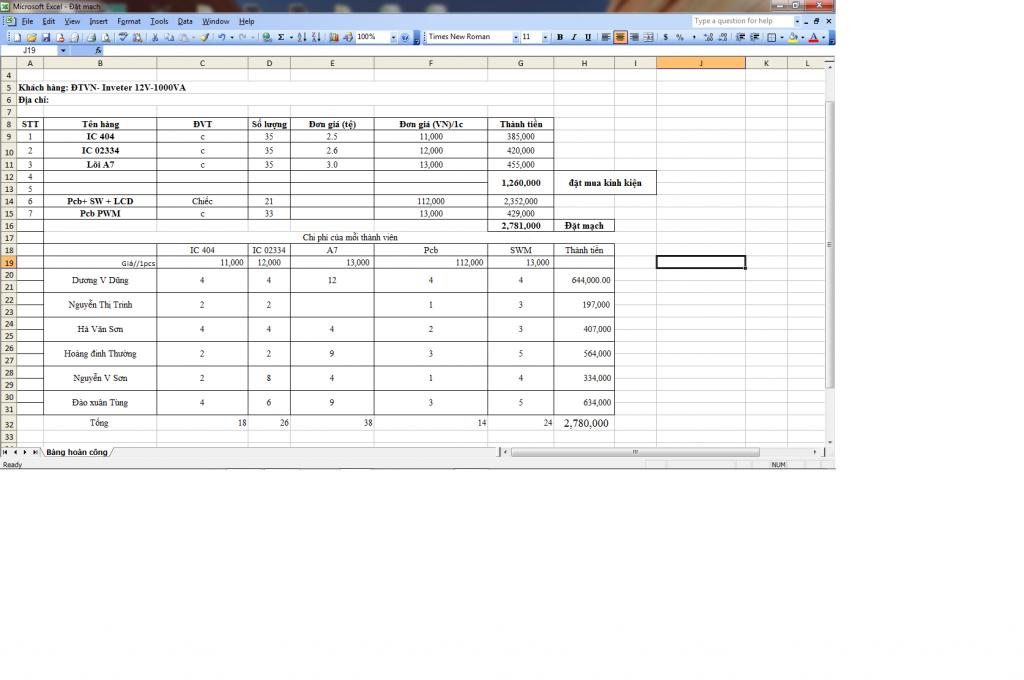1024x680 pixels.
Task: Click the font color red A swatch
Action: tap(814, 37)
